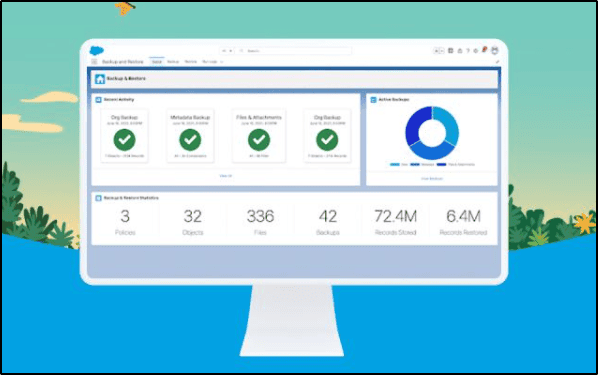Screen dimensions: 598x375
Task: Expand the chevron beside the last navigation tab
Action: (x=222, y=62)
